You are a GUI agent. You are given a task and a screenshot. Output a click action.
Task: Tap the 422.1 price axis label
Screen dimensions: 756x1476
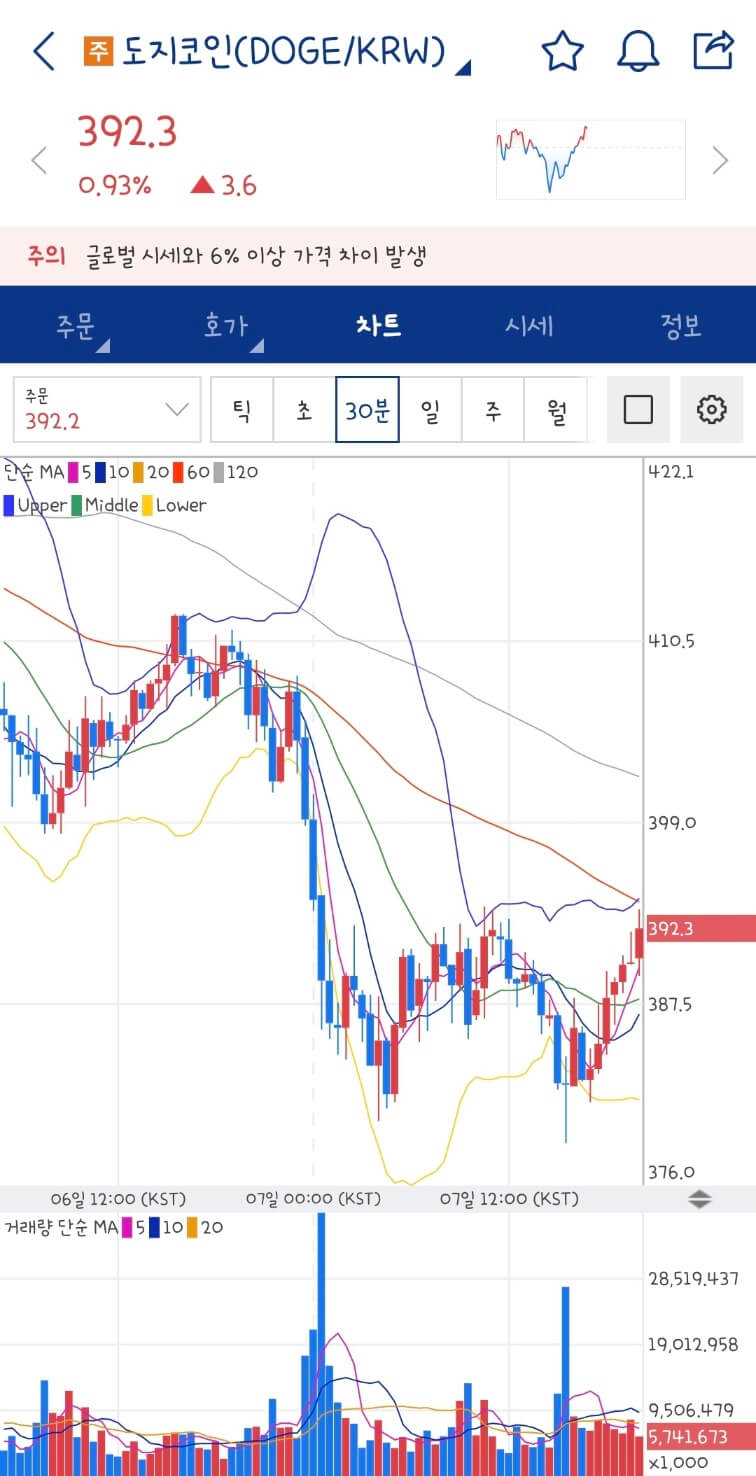[x=671, y=472]
